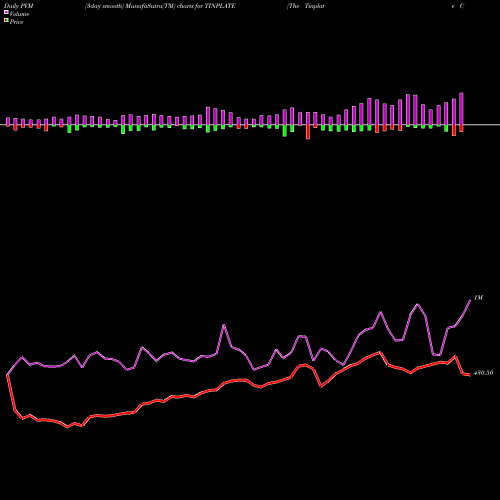The width and height of the screenshot is (500, 500).
Task: Click the Daily PVM title text
Action: [x=18, y=6]
